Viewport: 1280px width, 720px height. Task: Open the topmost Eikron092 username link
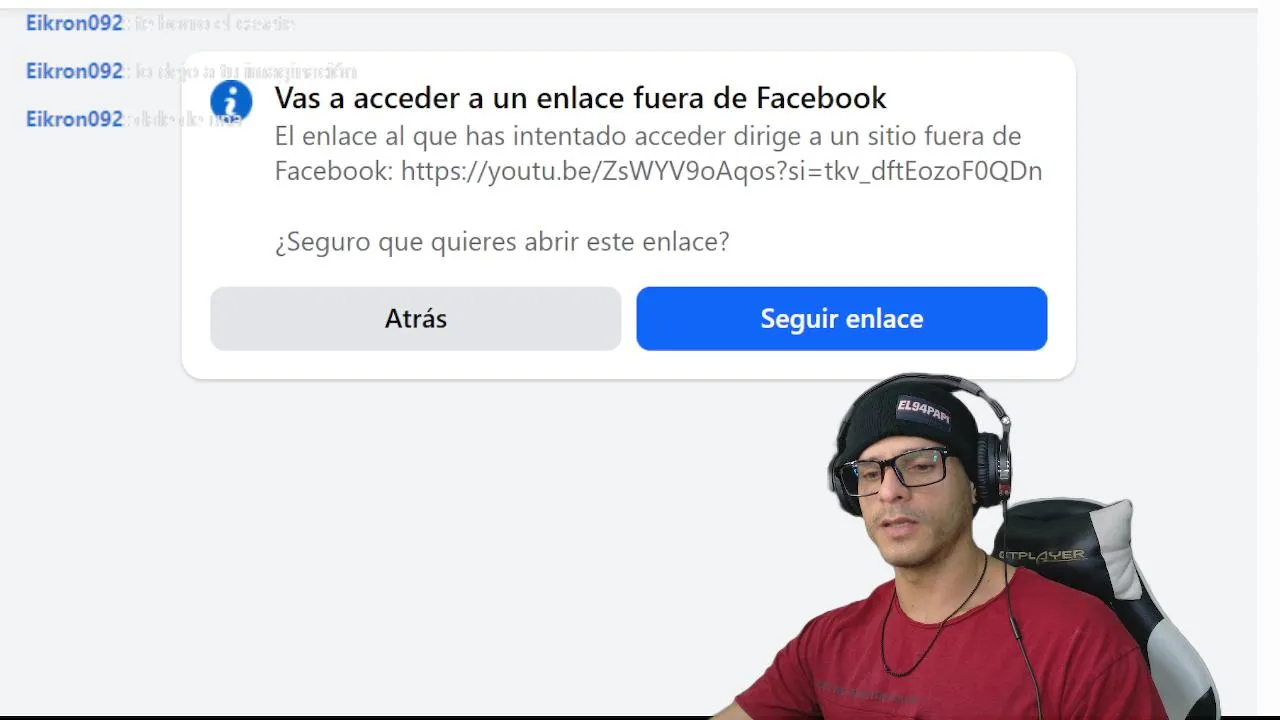74,23
